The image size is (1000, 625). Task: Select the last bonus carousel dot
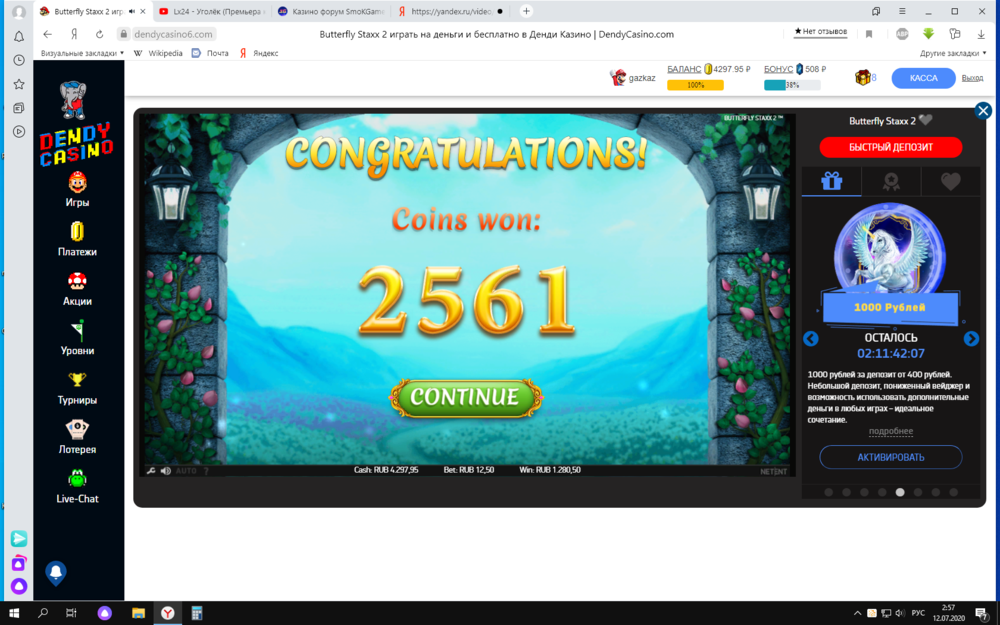[x=953, y=492]
